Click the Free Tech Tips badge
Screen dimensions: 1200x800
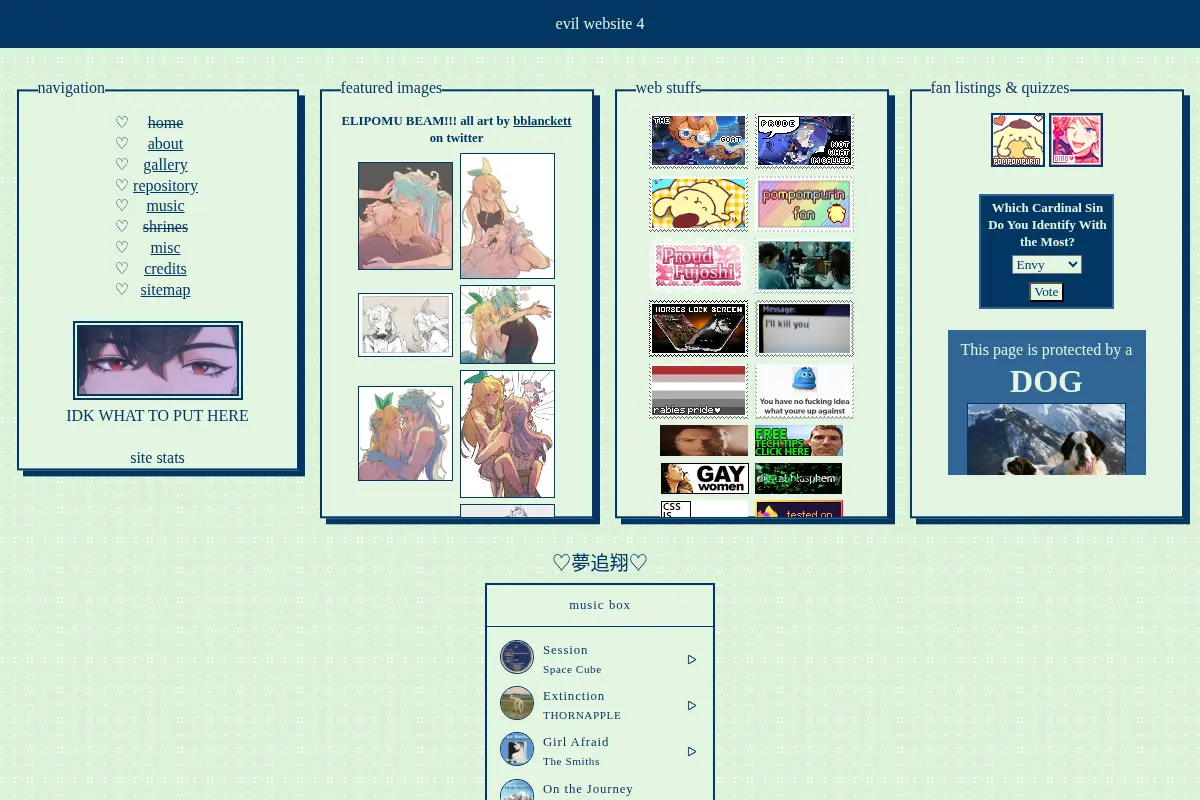(798, 441)
